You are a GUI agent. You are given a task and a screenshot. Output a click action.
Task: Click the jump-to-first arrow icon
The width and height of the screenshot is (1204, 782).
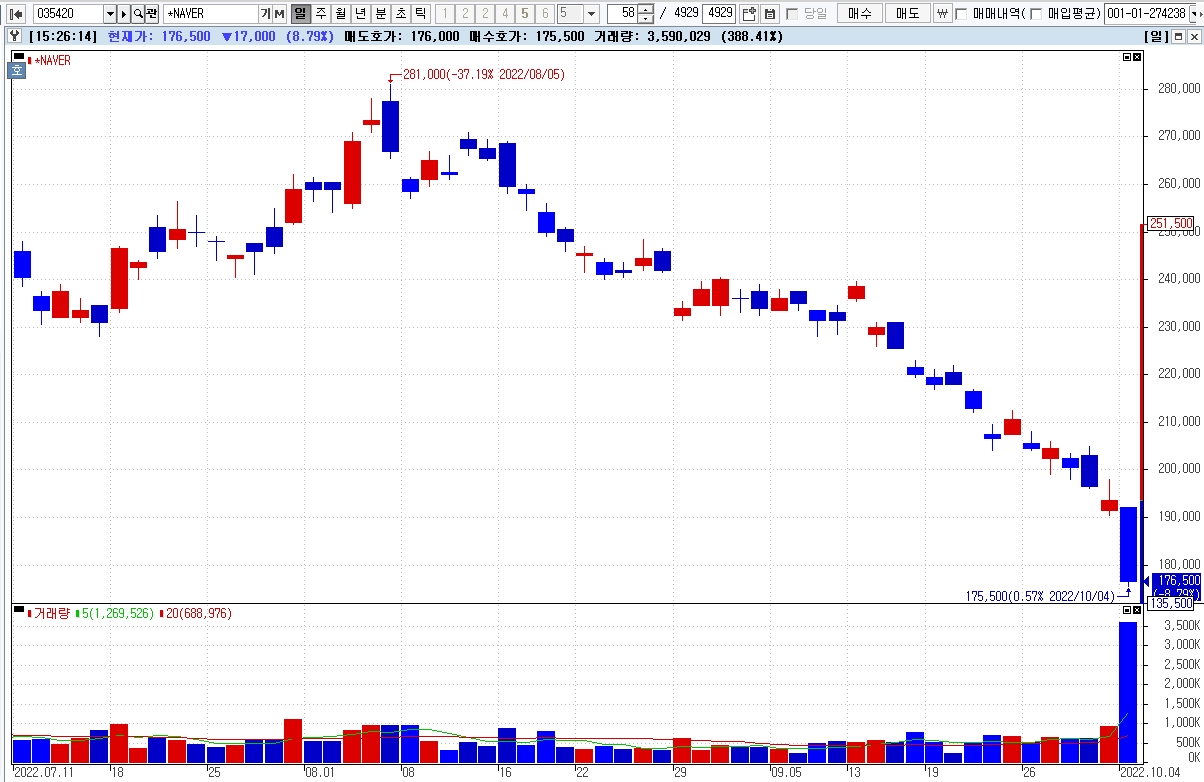[x=17, y=14]
